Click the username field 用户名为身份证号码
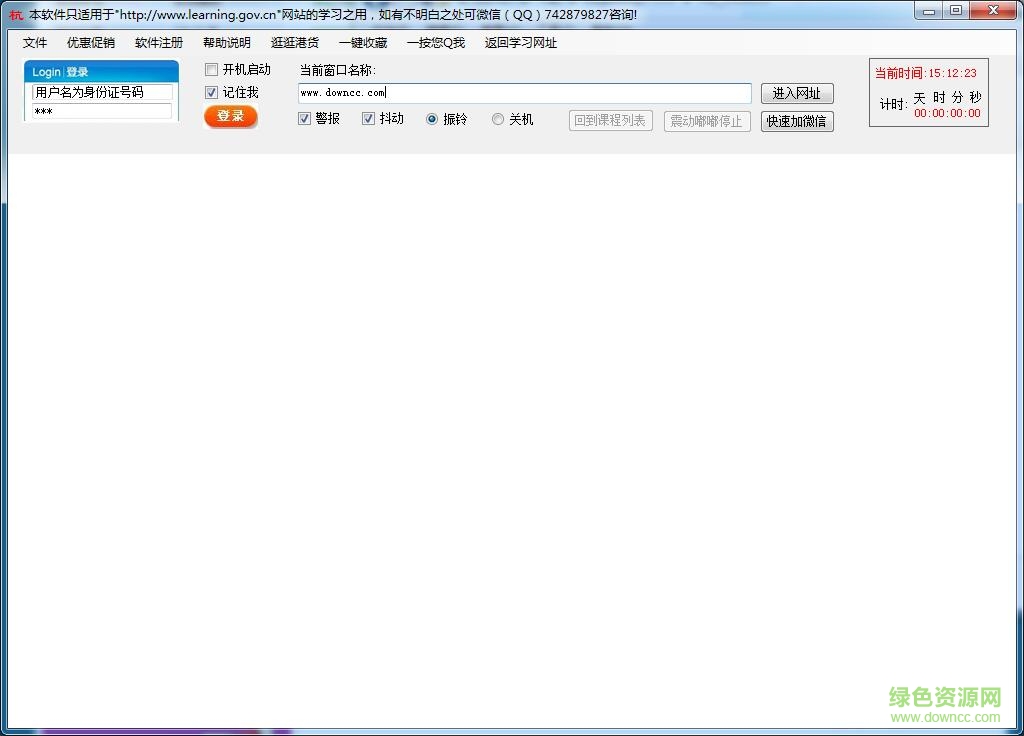 (x=99, y=92)
